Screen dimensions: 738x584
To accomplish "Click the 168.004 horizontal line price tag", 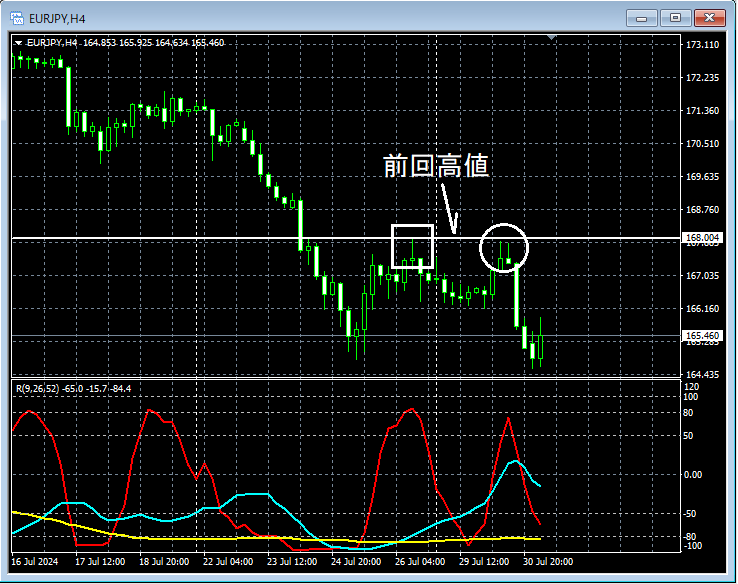I will [702, 238].
